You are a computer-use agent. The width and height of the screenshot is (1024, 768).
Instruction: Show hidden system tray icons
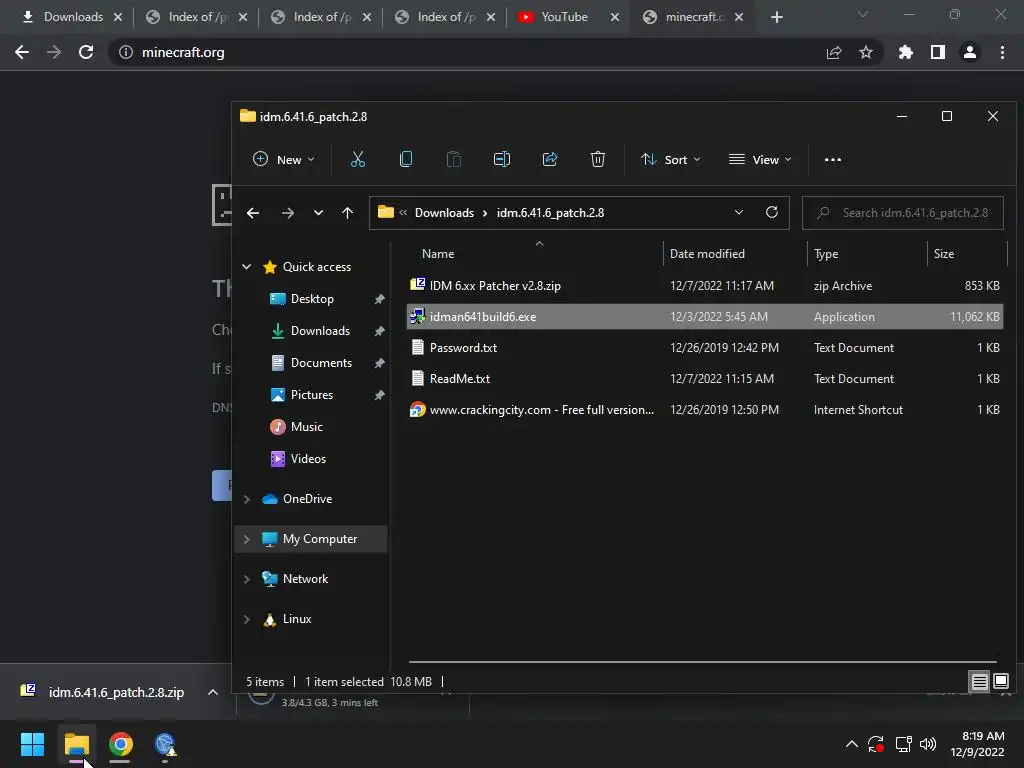coord(852,744)
